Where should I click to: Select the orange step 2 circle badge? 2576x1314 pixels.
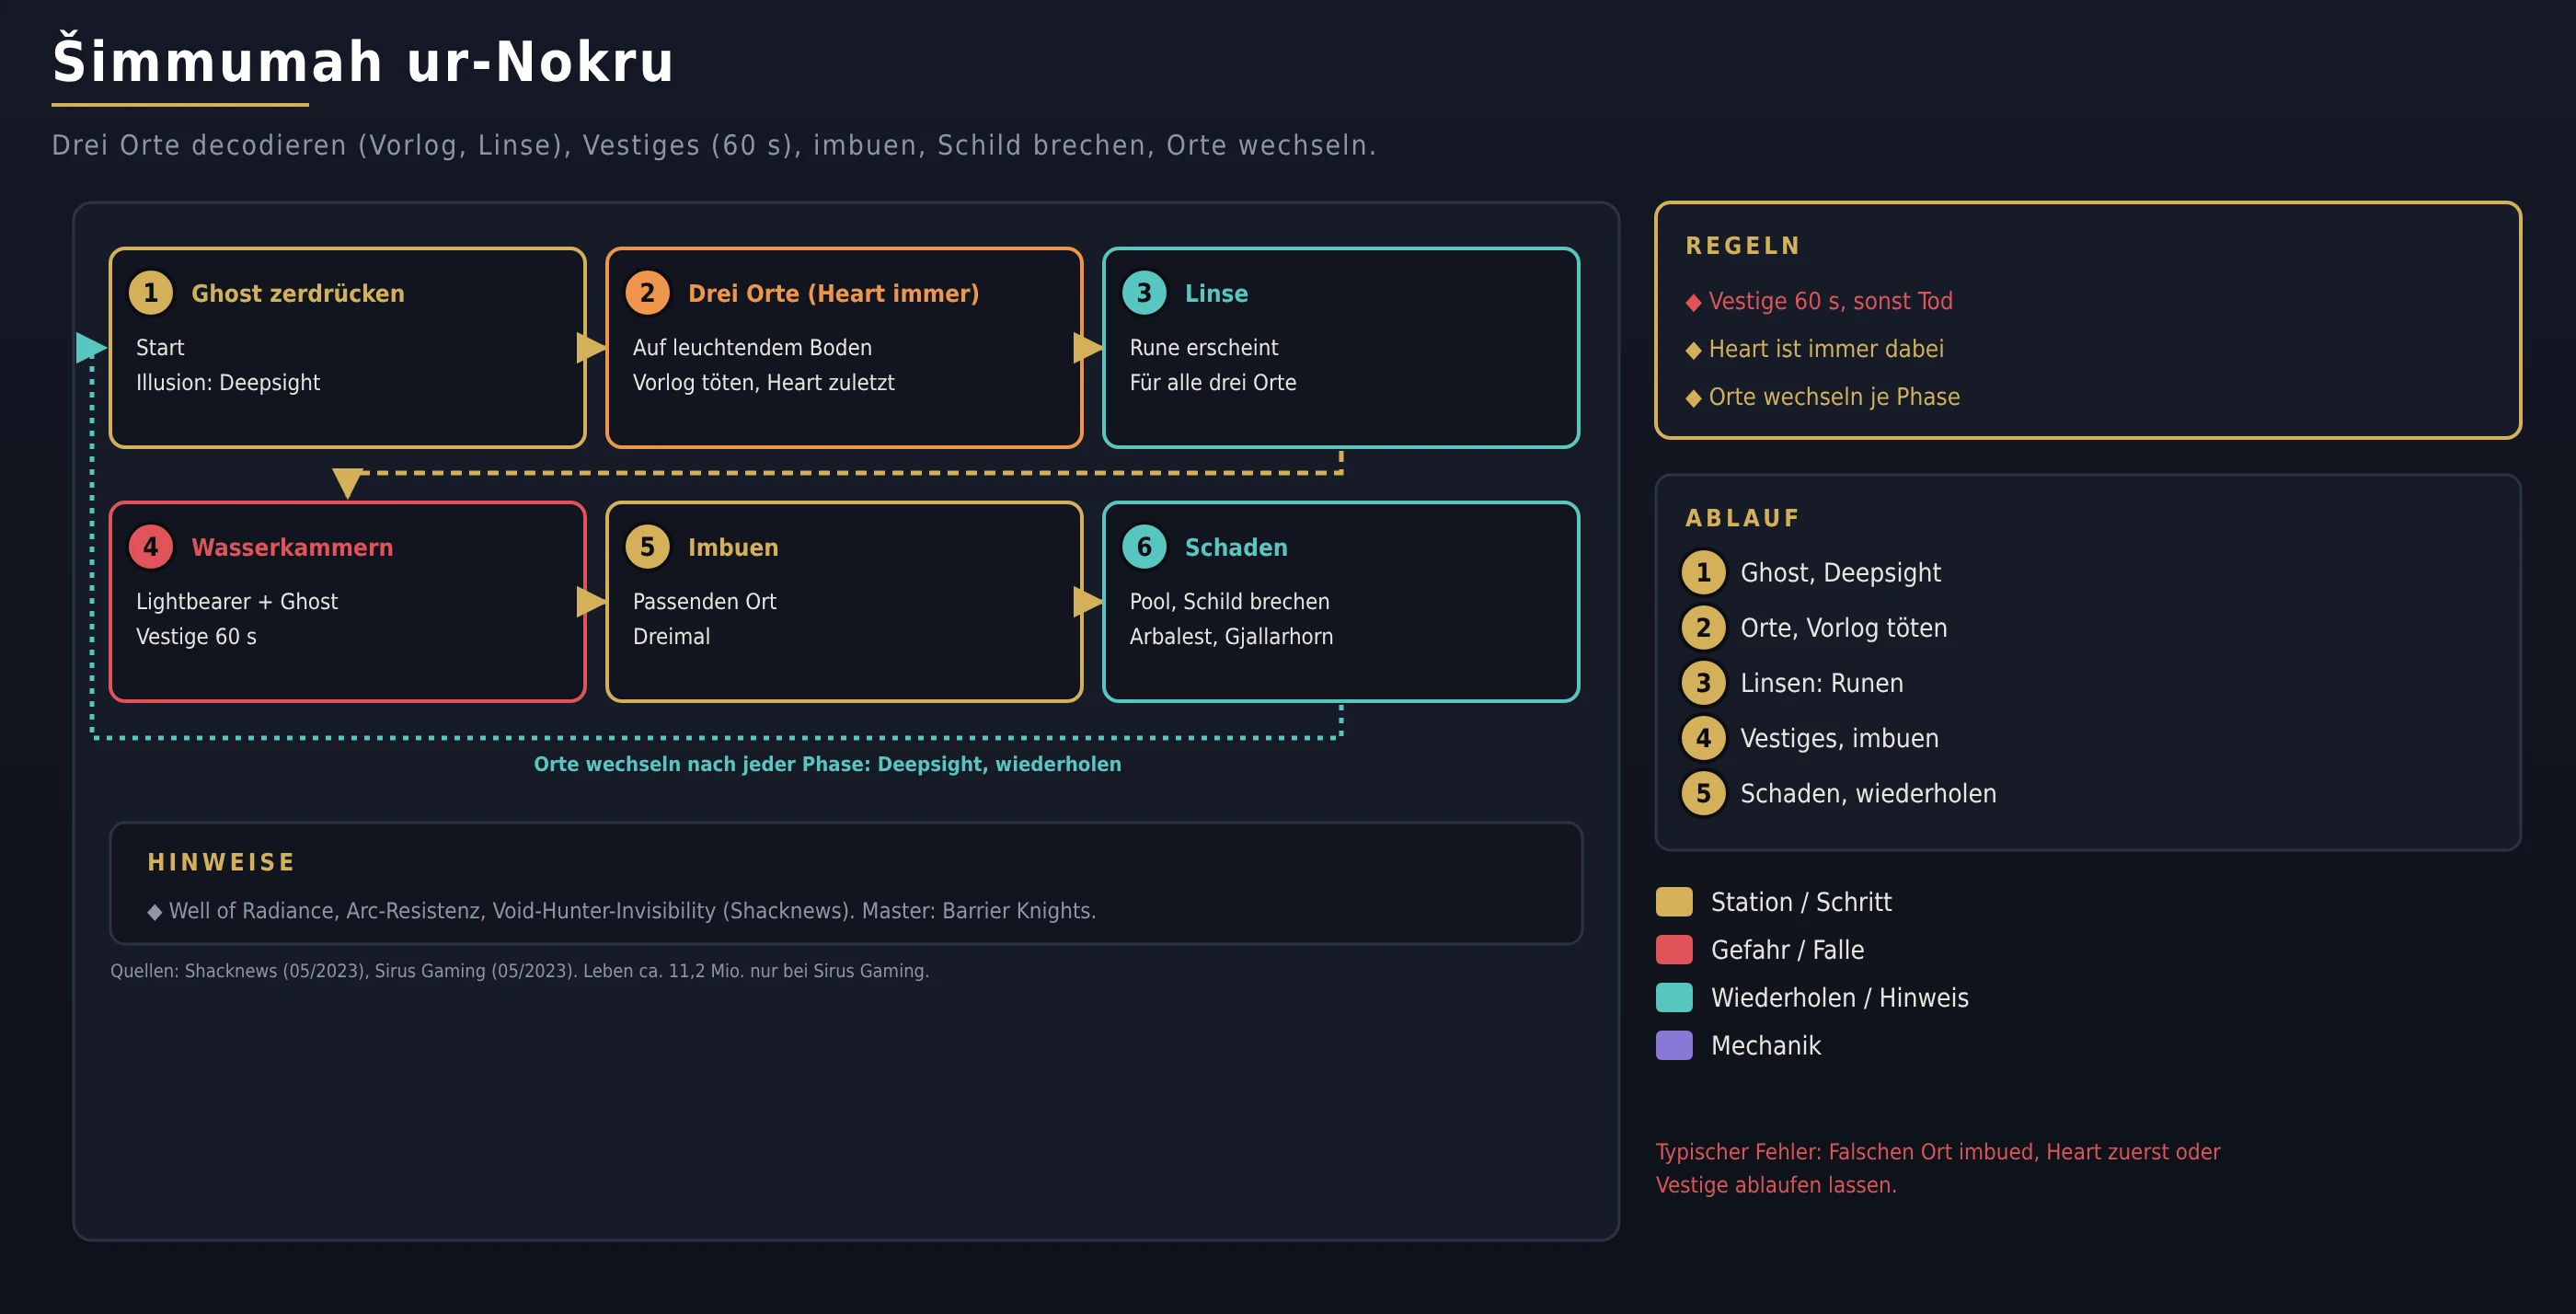click(647, 293)
